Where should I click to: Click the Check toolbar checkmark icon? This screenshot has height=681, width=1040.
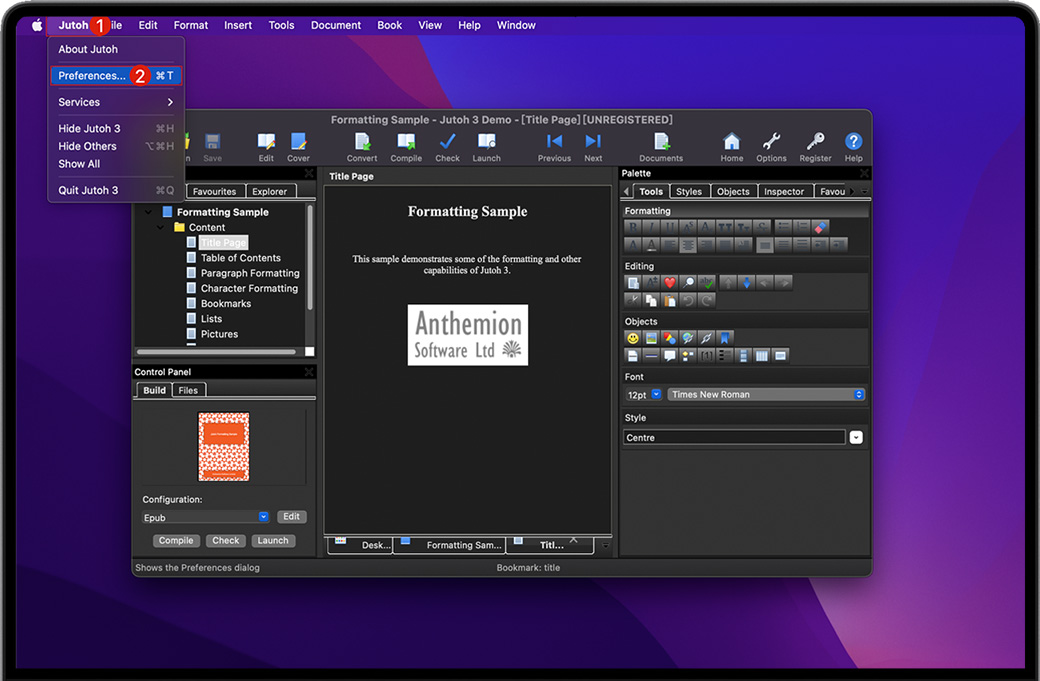click(x=447, y=143)
